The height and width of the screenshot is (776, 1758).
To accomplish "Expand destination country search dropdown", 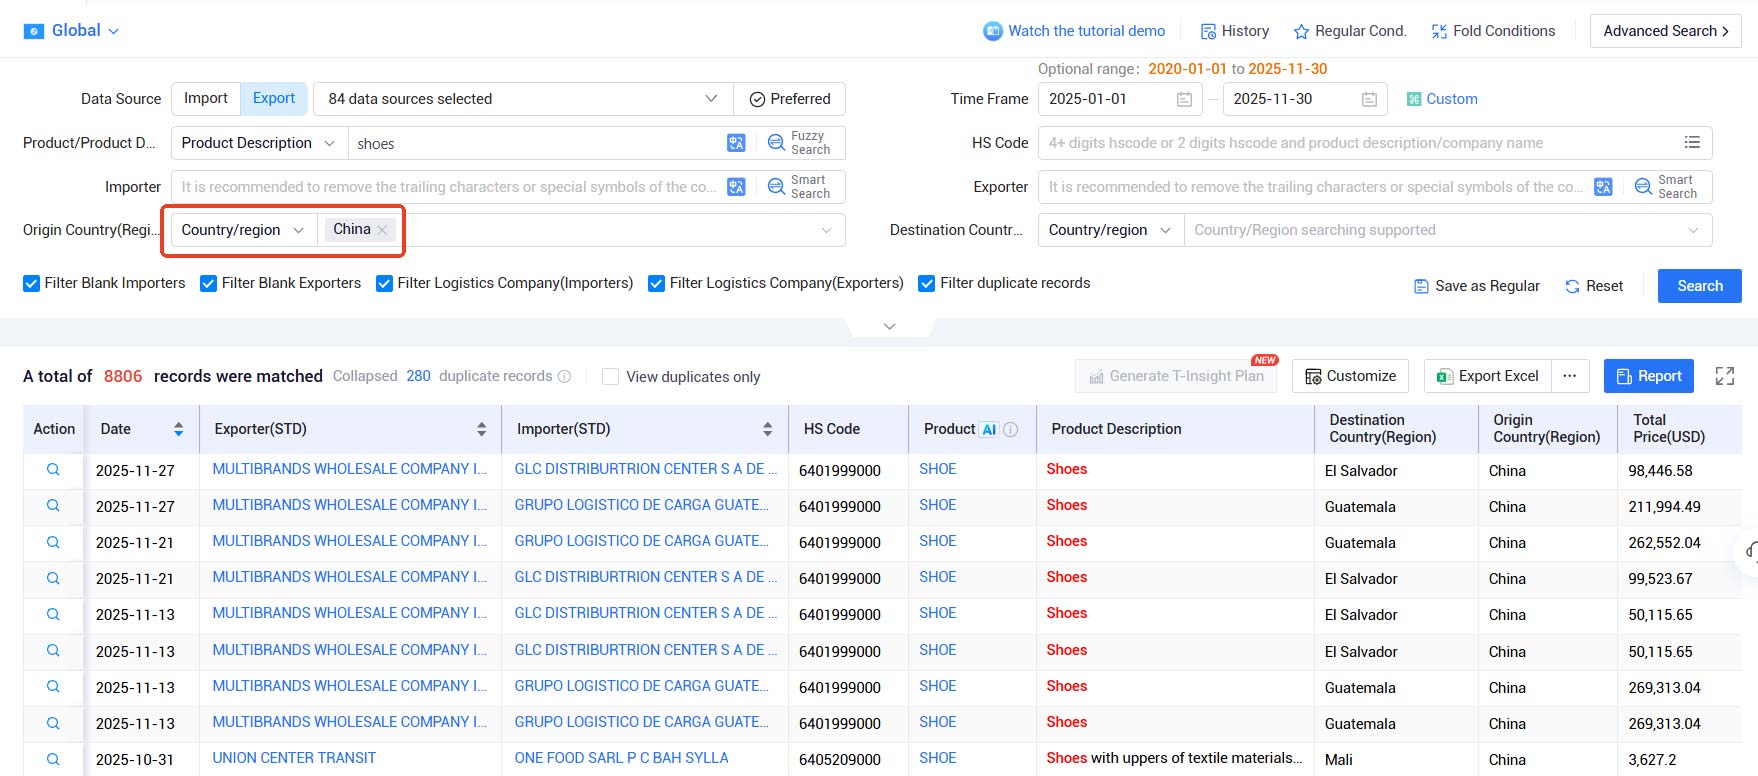I will tap(1693, 230).
